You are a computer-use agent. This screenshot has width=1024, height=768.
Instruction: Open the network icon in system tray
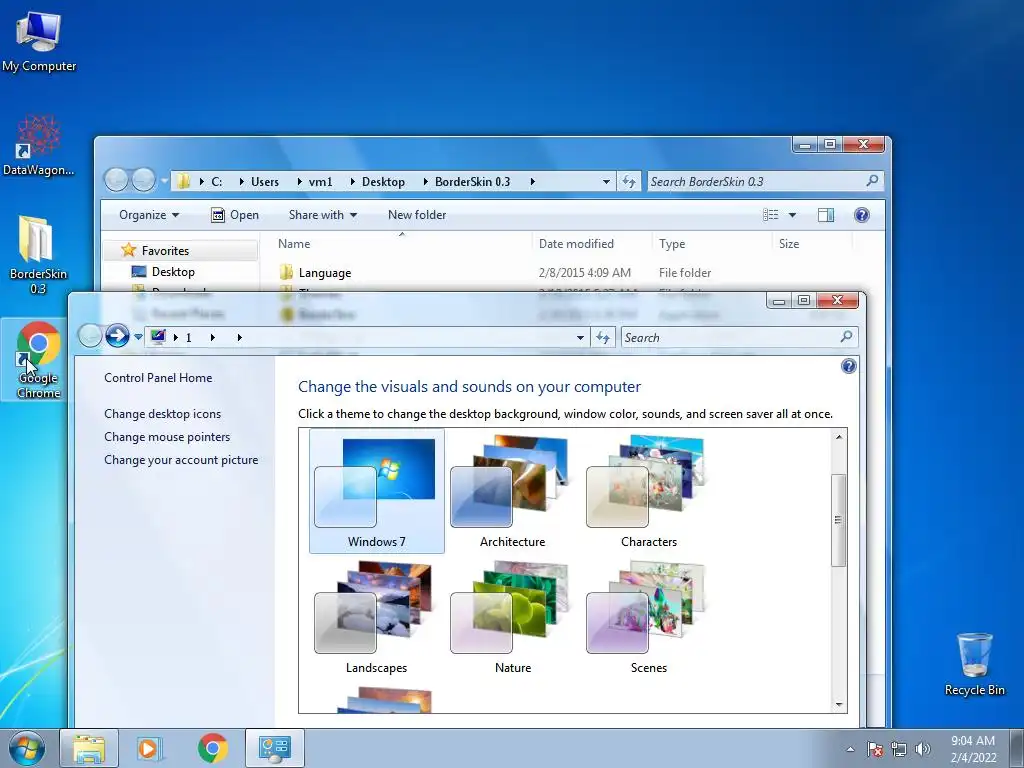point(899,750)
